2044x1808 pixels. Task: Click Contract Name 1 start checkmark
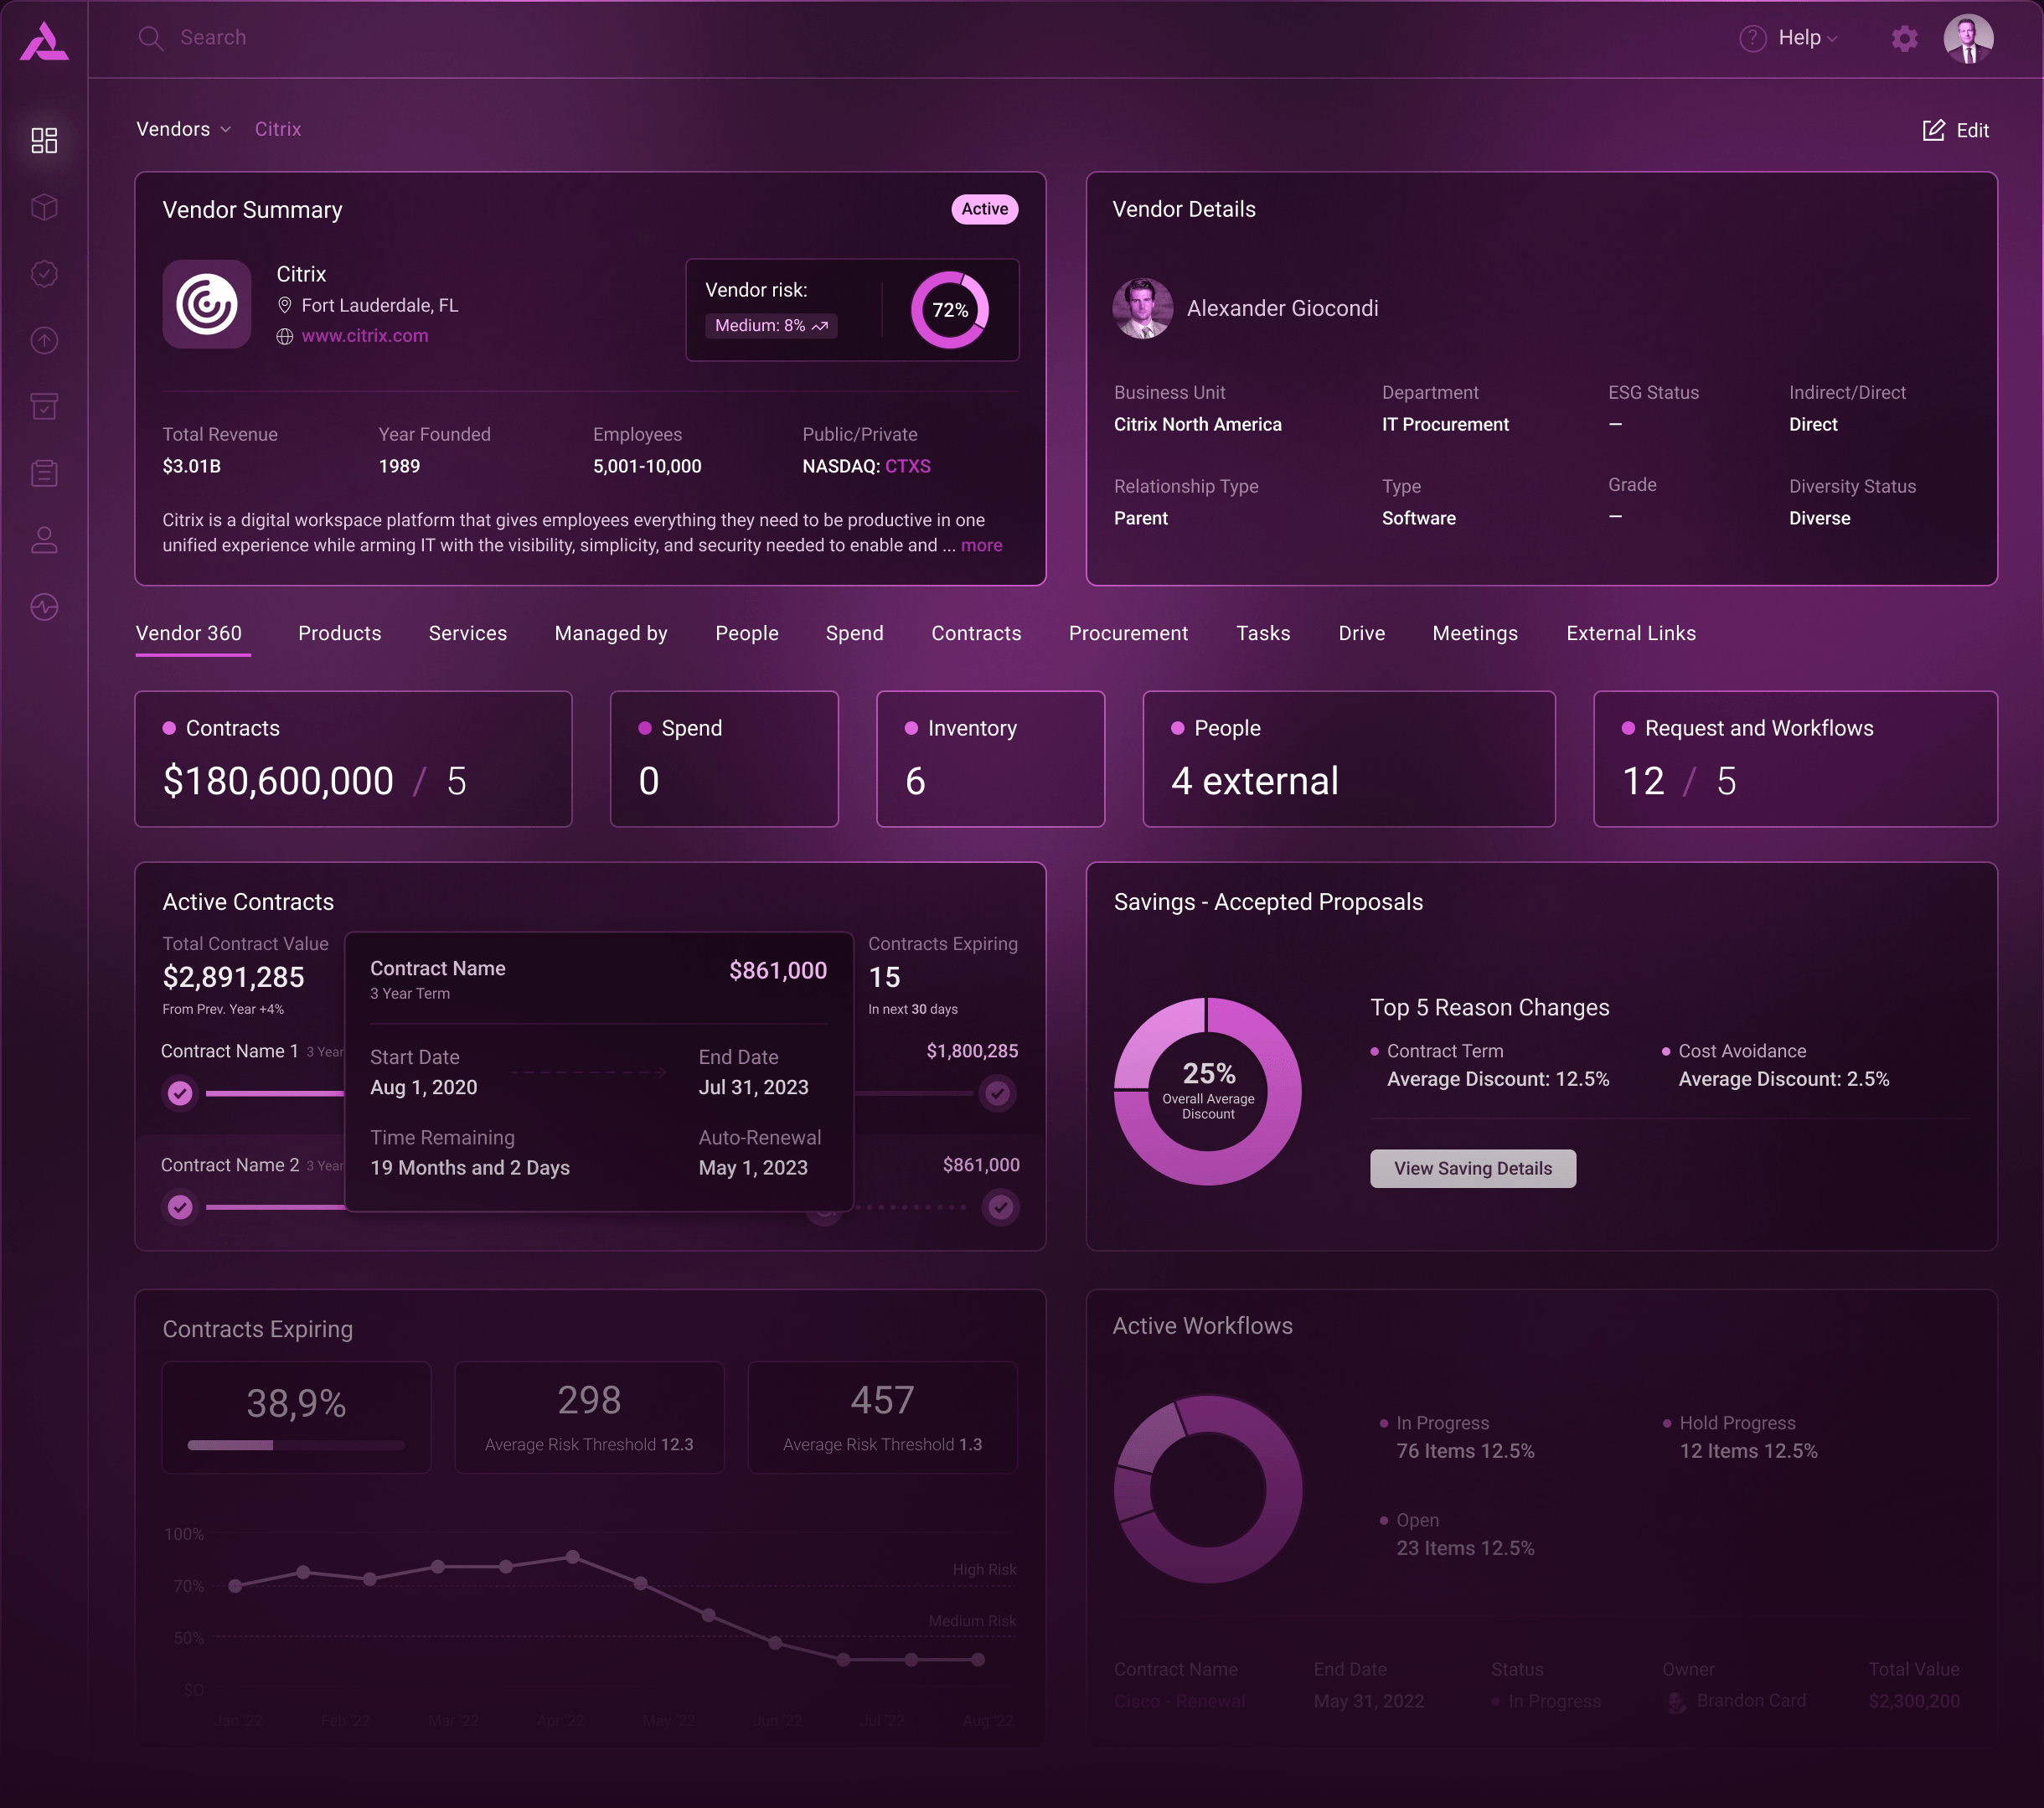[180, 1093]
